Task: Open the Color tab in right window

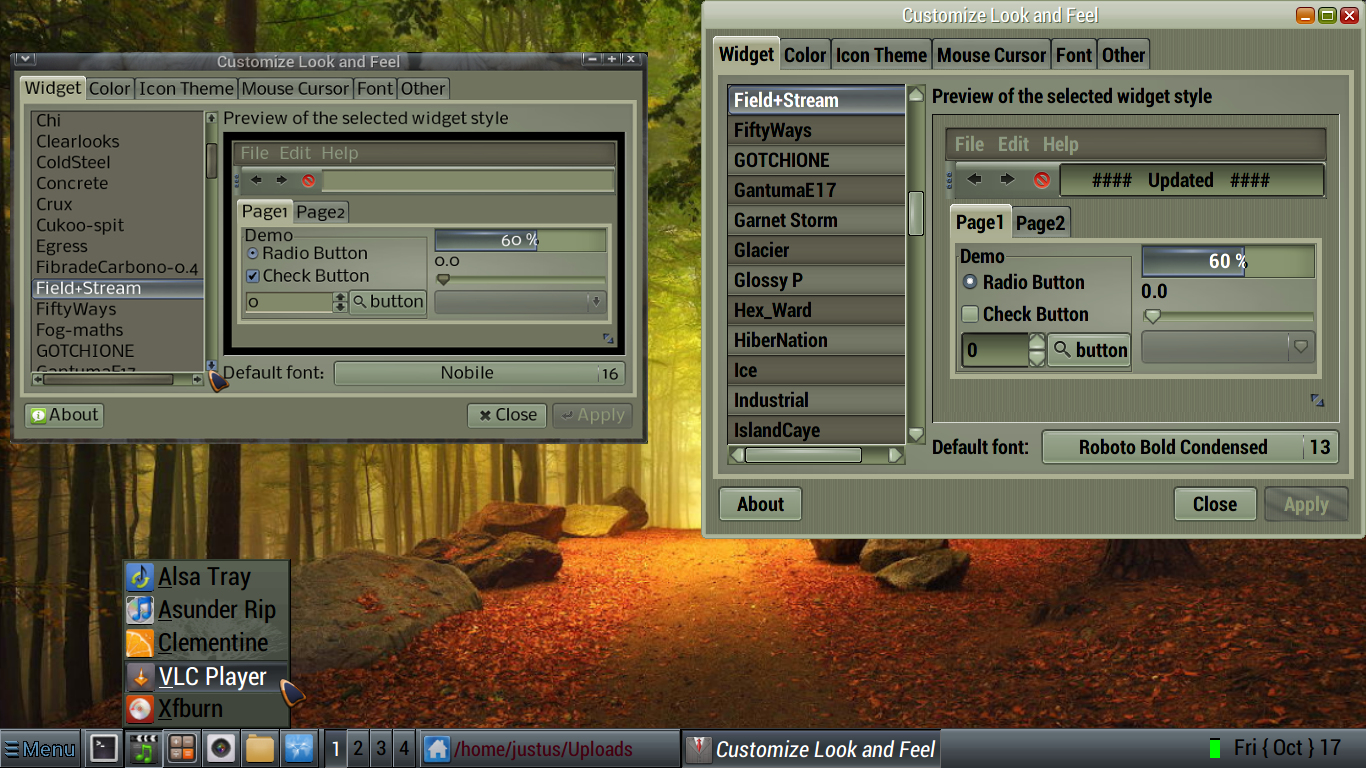Action: pos(805,55)
